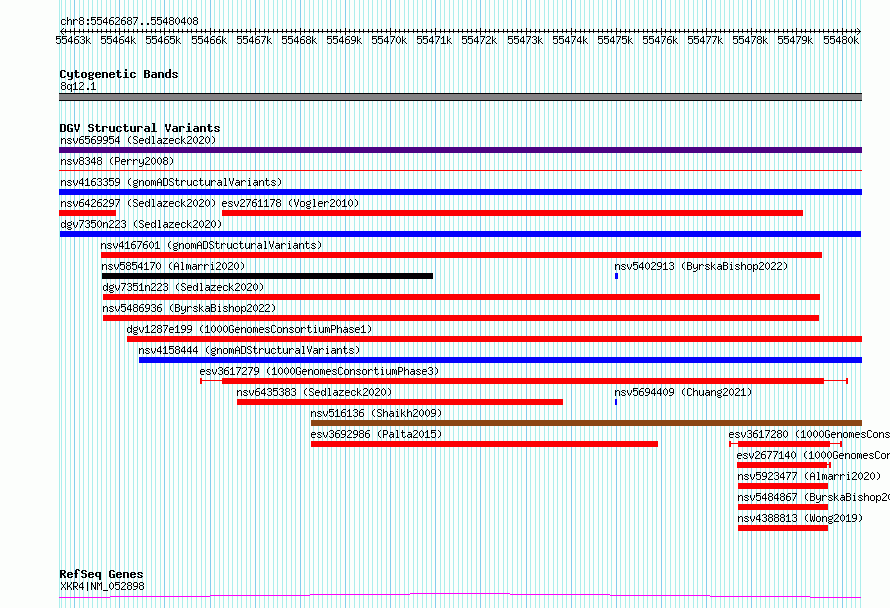Open esv3617280 1000Genomes label
The image size is (890, 608).
[x=809, y=434]
